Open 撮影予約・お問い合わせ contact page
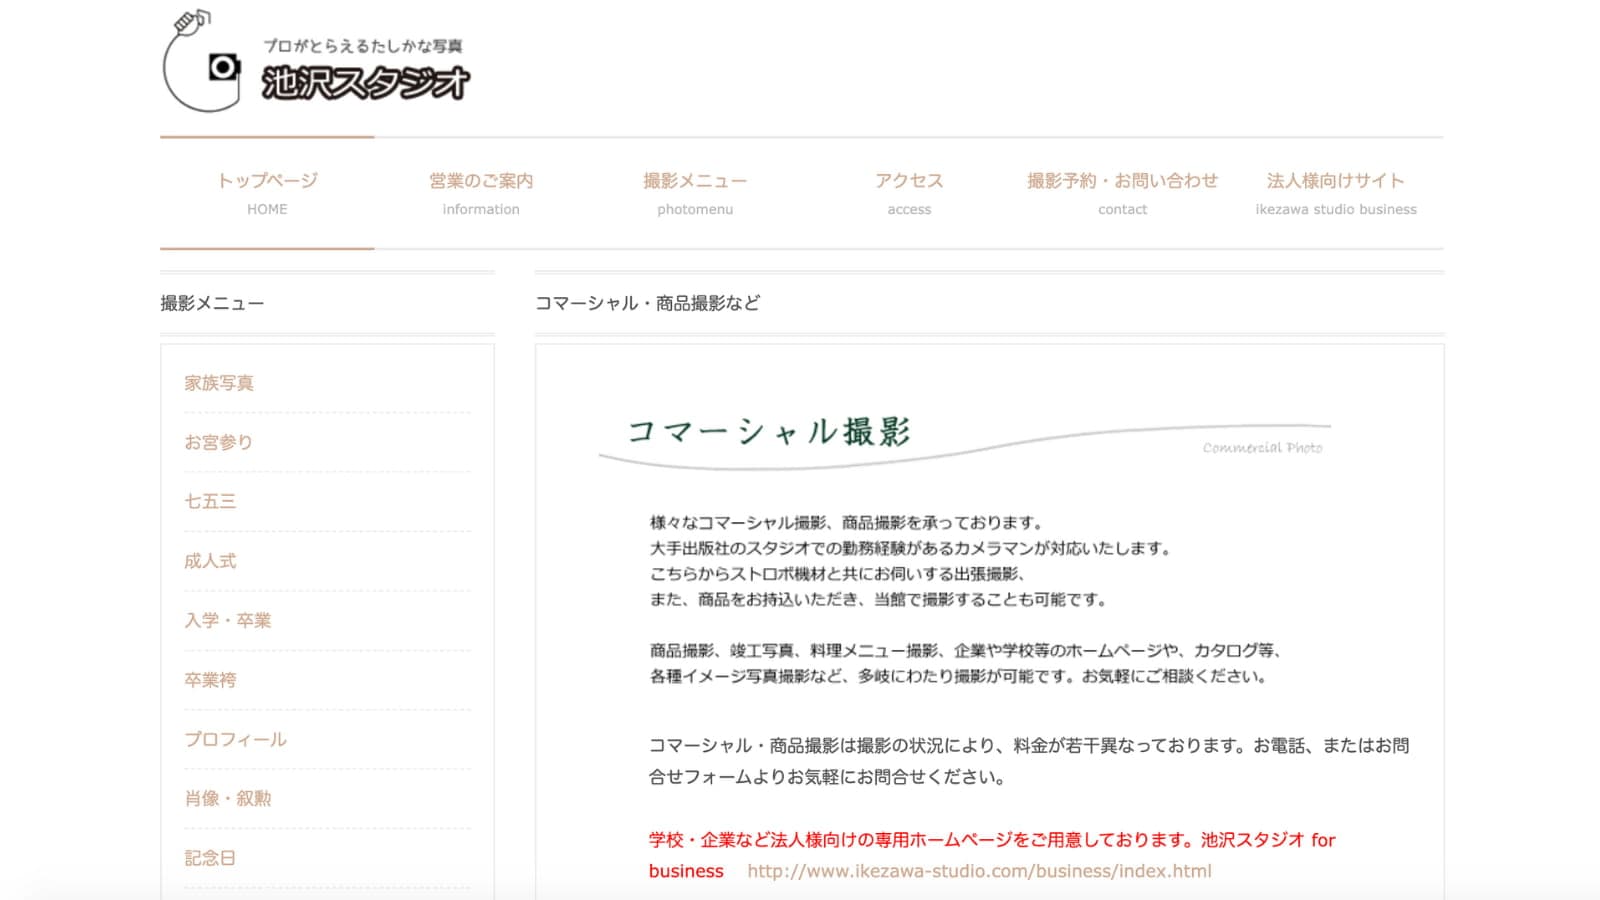 (x=1122, y=193)
